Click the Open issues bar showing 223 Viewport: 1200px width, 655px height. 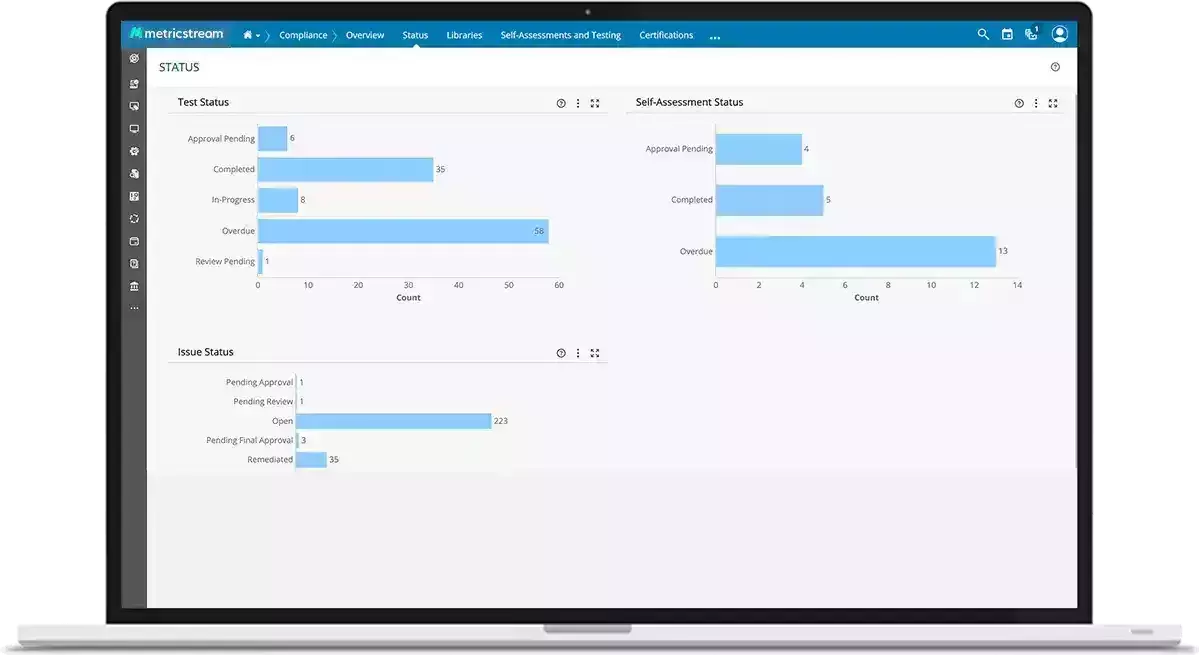394,421
